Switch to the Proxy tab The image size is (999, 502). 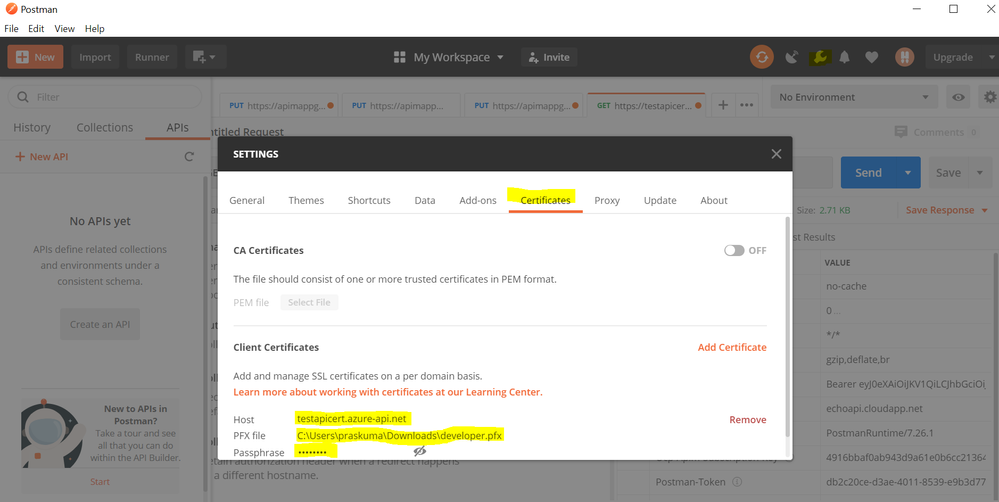click(607, 200)
